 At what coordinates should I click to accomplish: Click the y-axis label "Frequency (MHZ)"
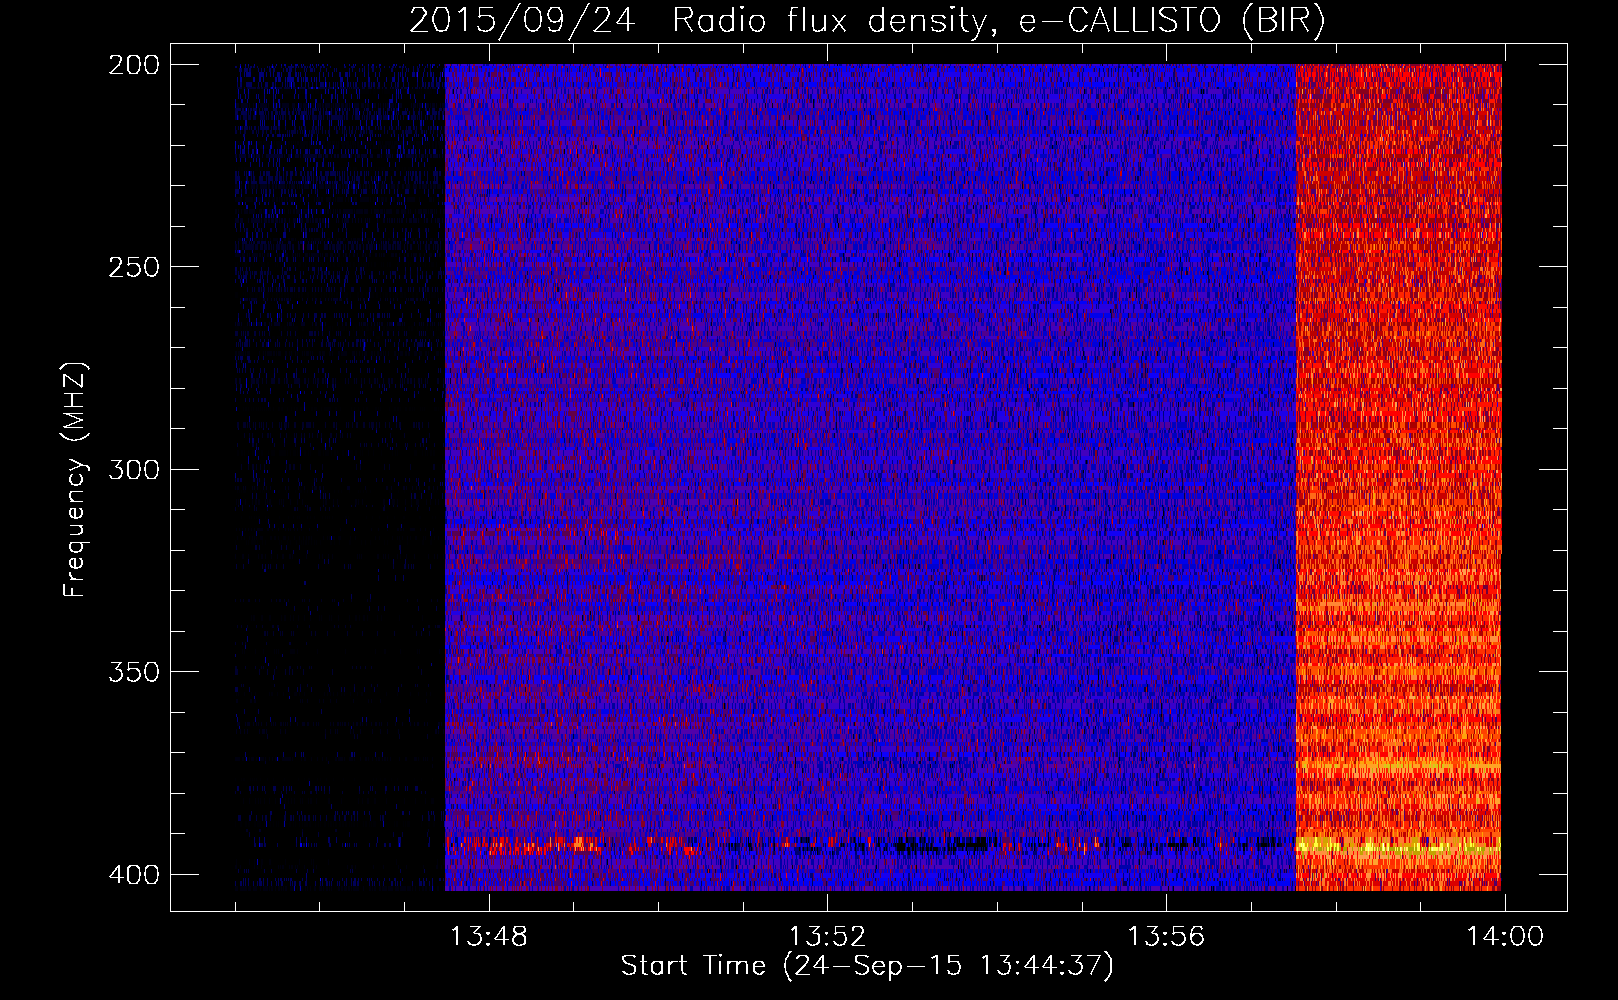point(75,480)
